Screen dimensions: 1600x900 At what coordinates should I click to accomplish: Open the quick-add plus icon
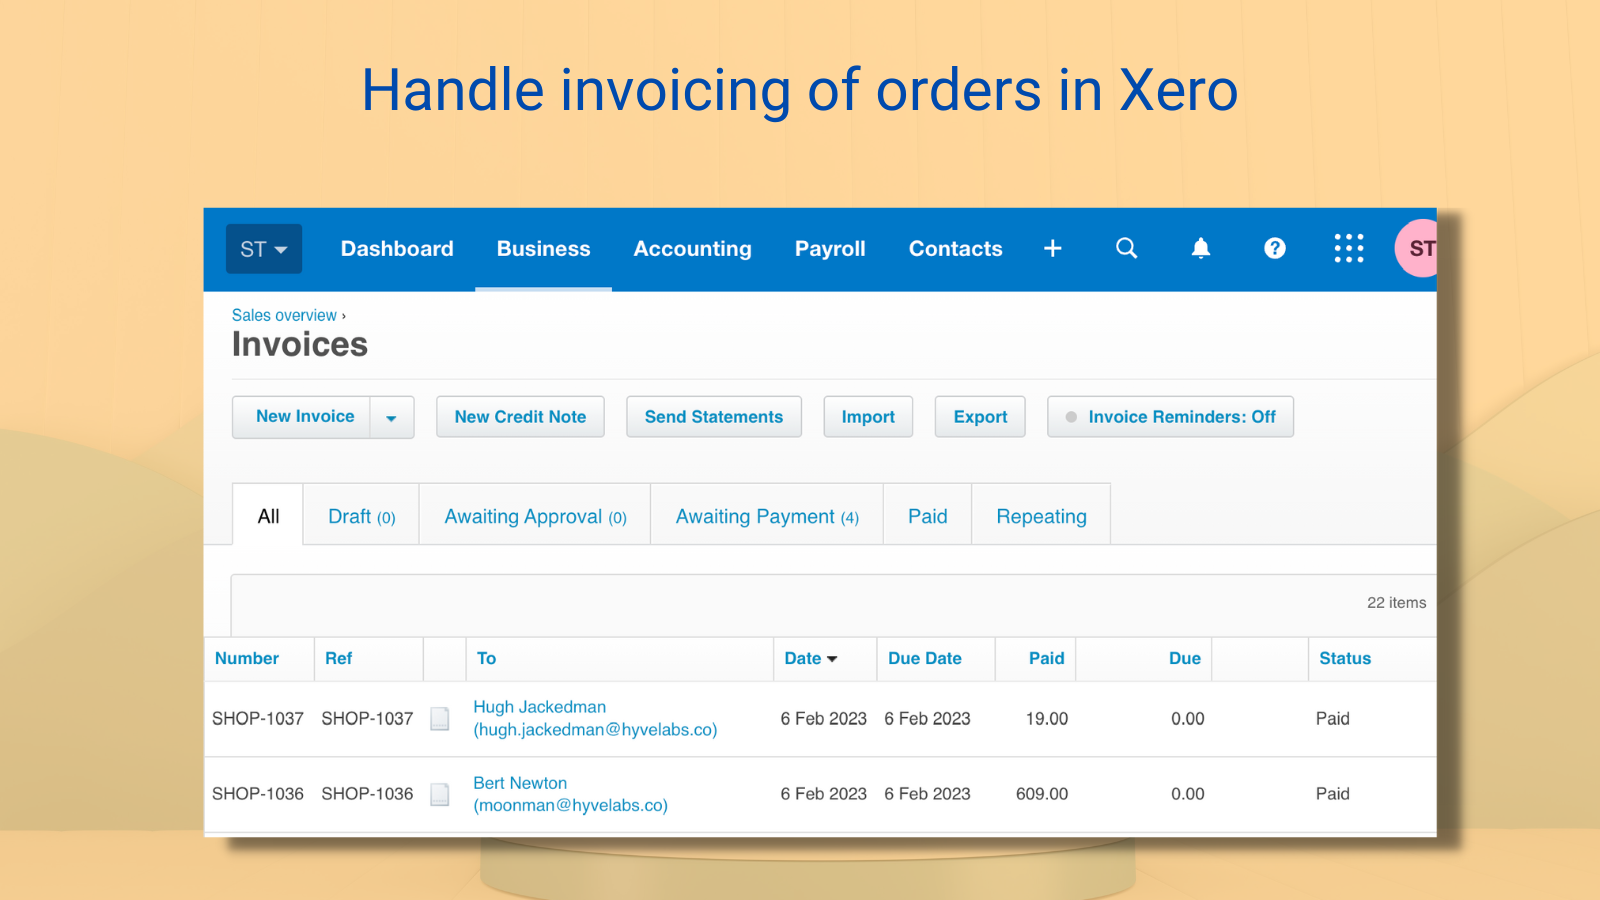click(1052, 248)
